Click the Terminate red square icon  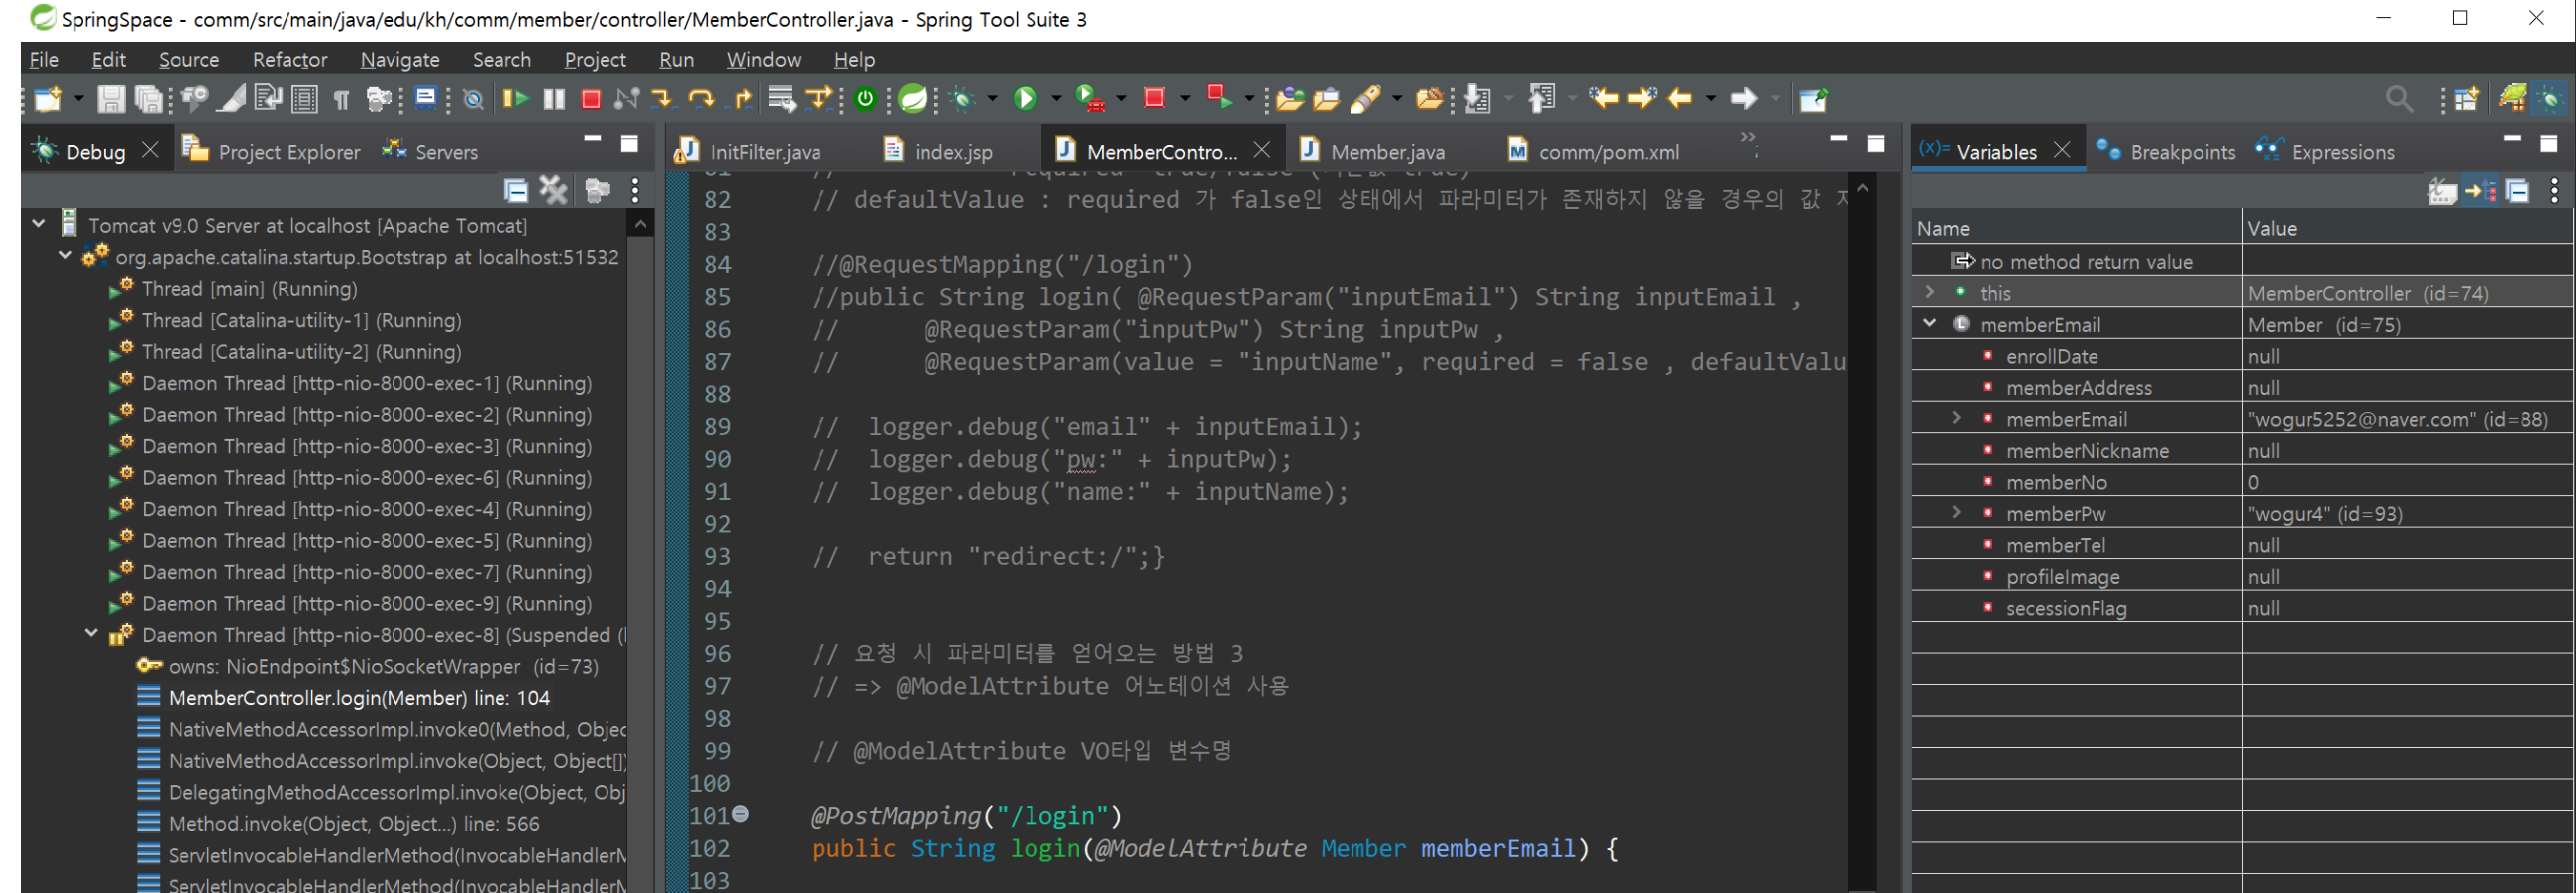click(x=591, y=99)
